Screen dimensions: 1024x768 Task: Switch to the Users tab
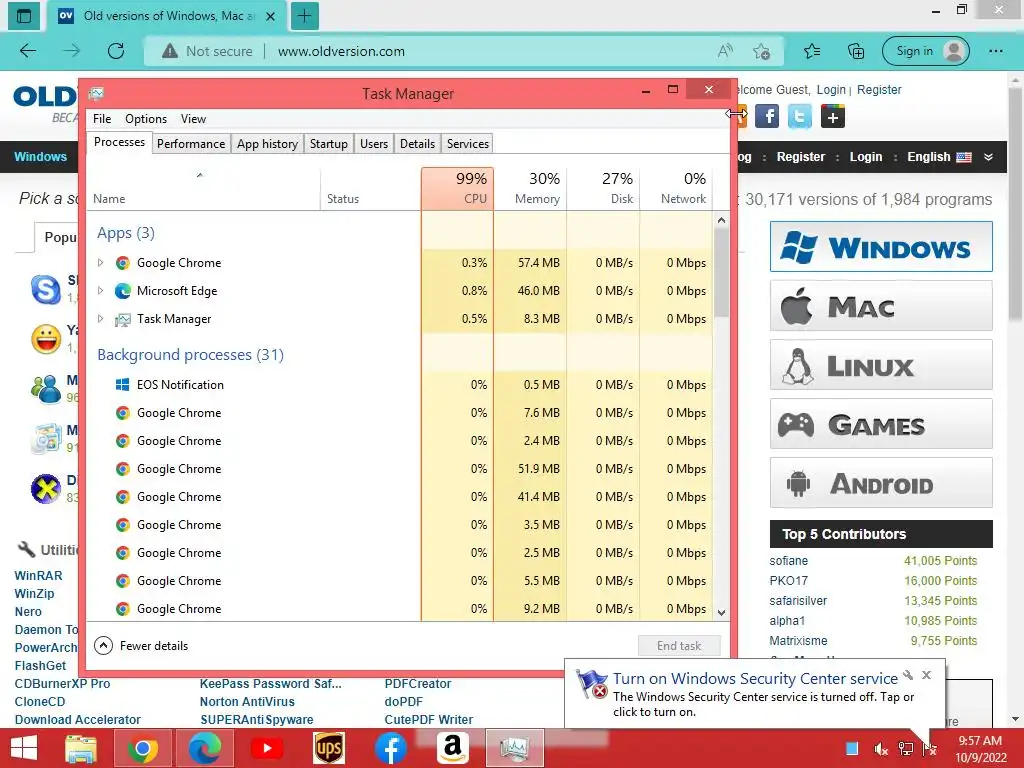(374, 144)
